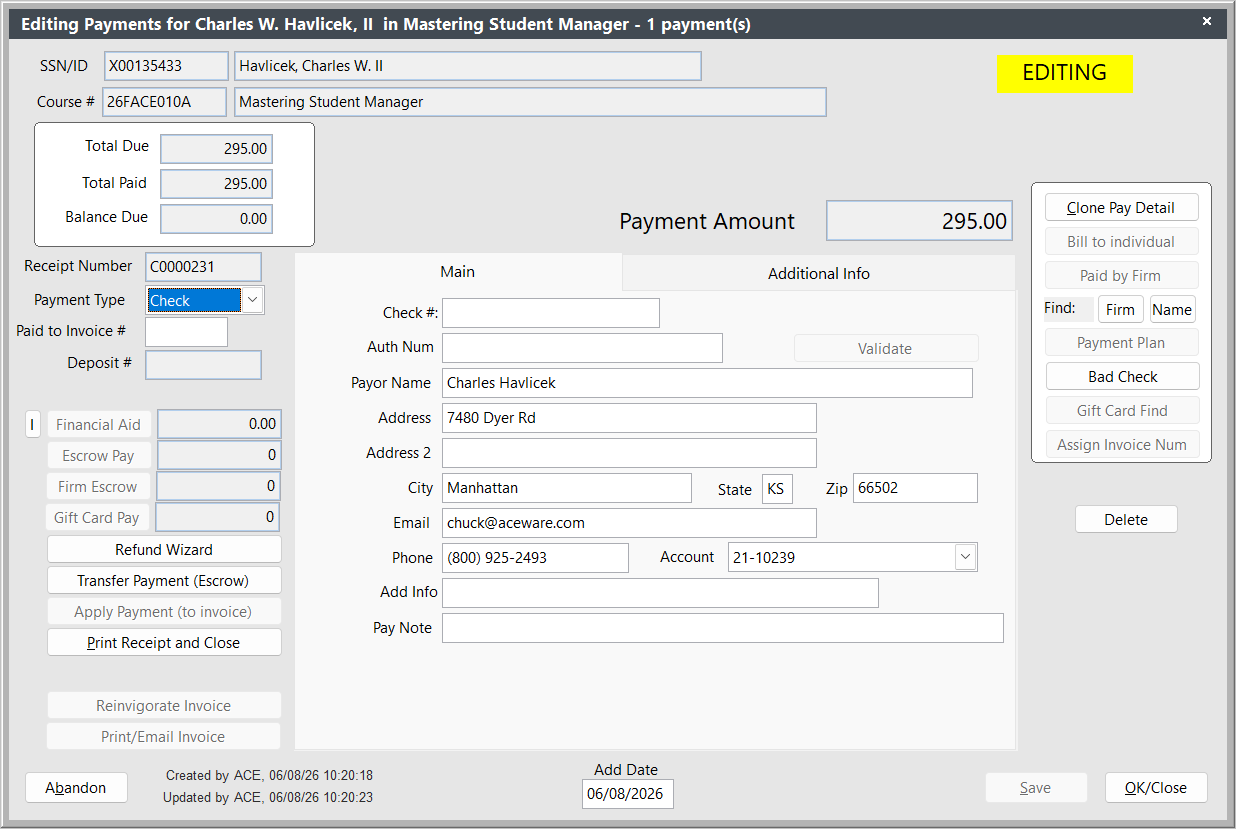This screenshot has width=1236, height=829.
Task: Click the Paid to Invoice # field
Action: tap(186, 332)
